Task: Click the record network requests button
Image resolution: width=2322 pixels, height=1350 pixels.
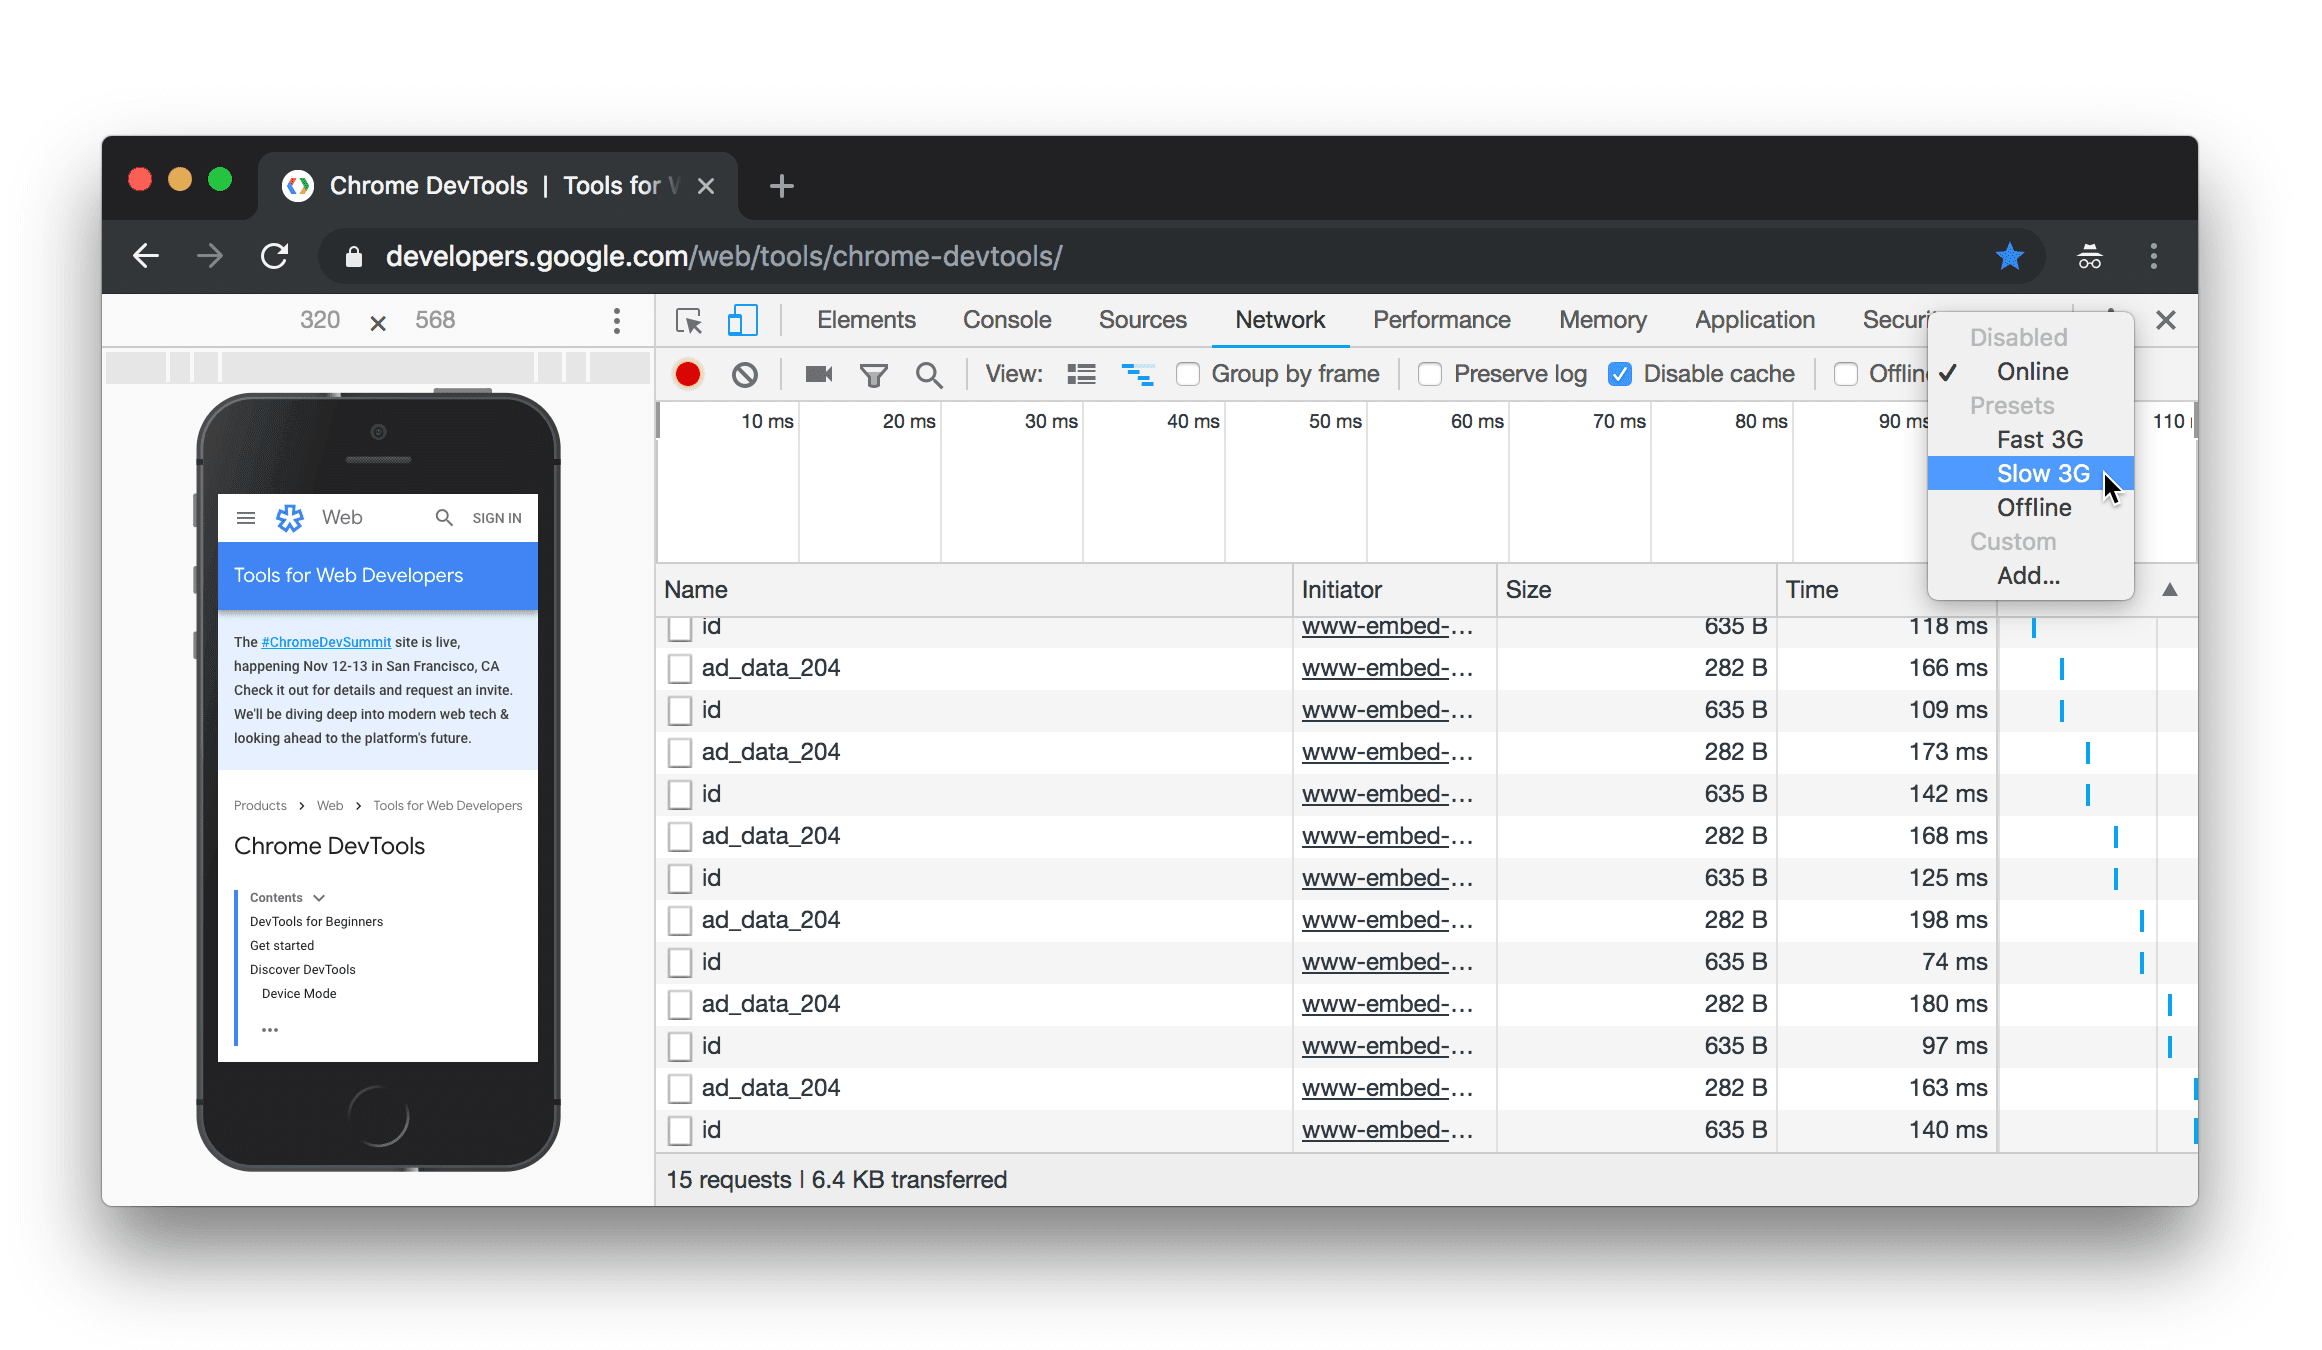Action: [x=688, y=373]
